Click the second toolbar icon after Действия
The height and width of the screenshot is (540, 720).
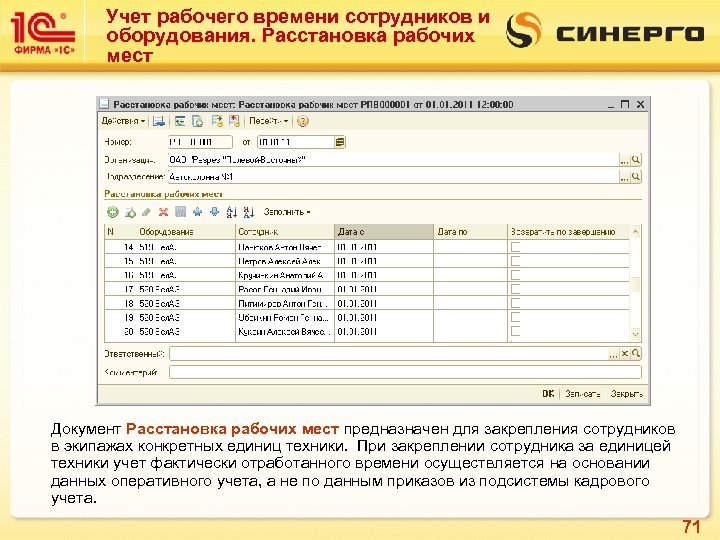(180, 121)
